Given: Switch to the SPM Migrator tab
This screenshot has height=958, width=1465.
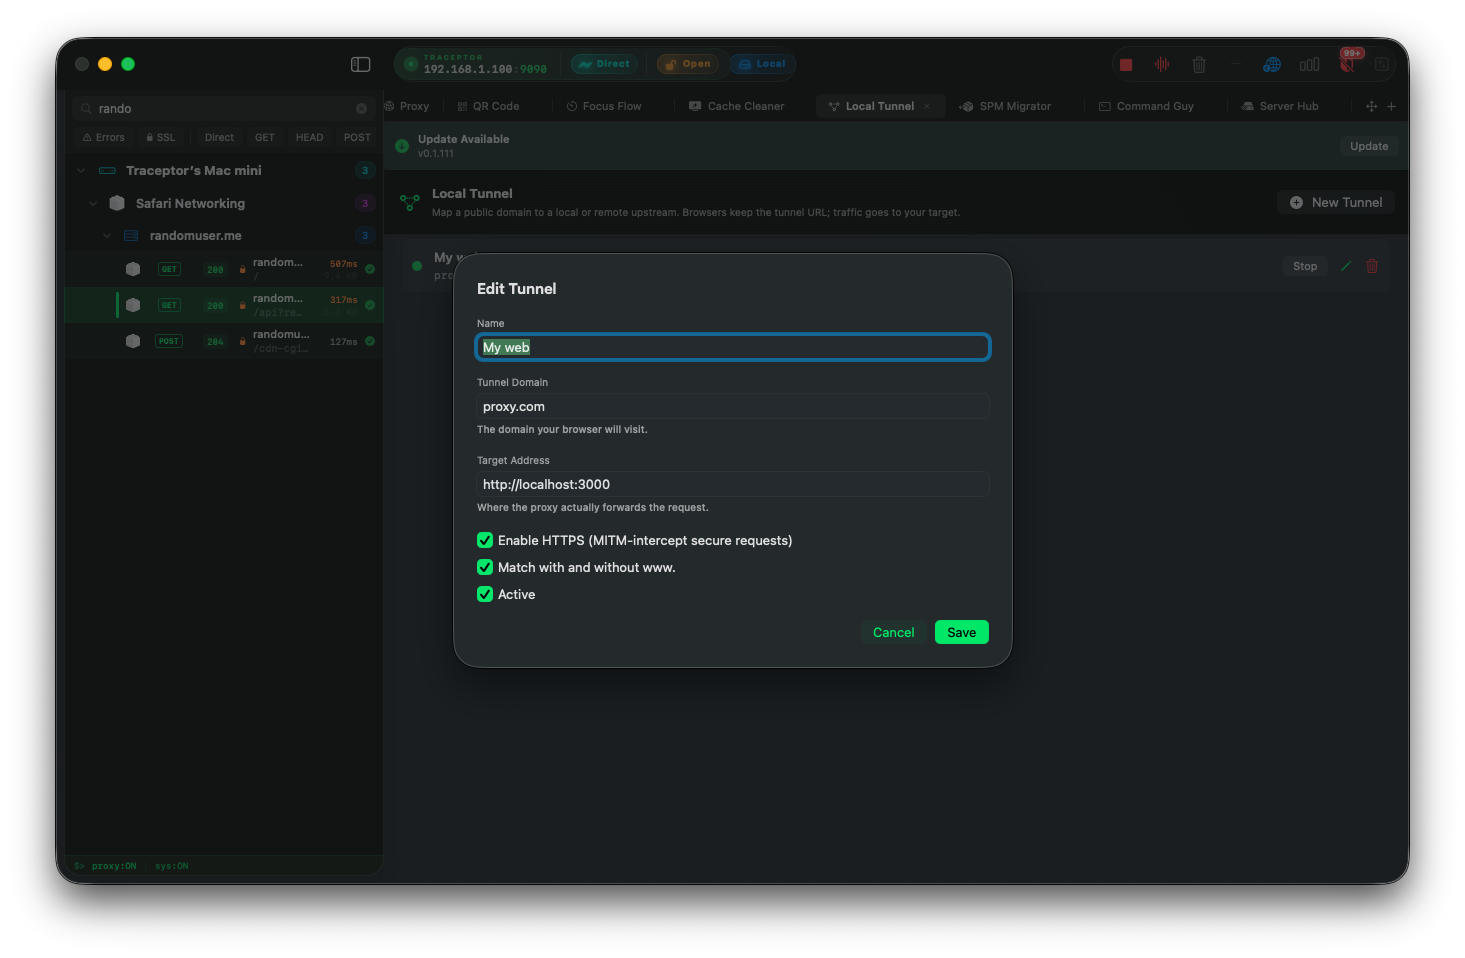Looking at the screenshot, I should pos(1005,106).
